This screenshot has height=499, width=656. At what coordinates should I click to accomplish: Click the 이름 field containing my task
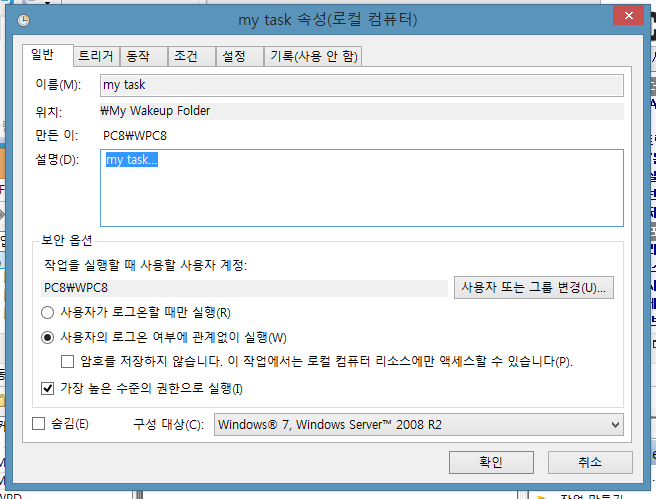point(360,86)
